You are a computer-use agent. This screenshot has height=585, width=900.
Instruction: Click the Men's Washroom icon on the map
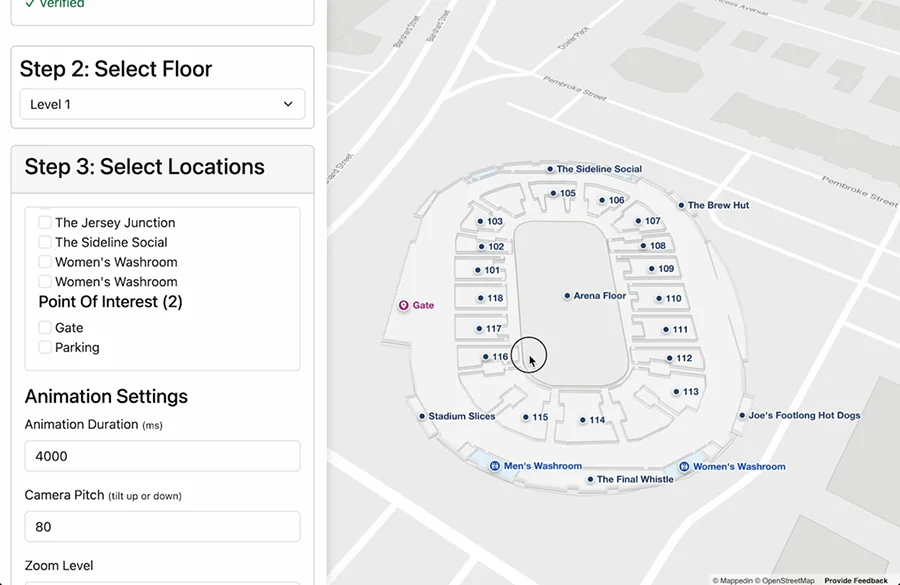coord(495,466)
